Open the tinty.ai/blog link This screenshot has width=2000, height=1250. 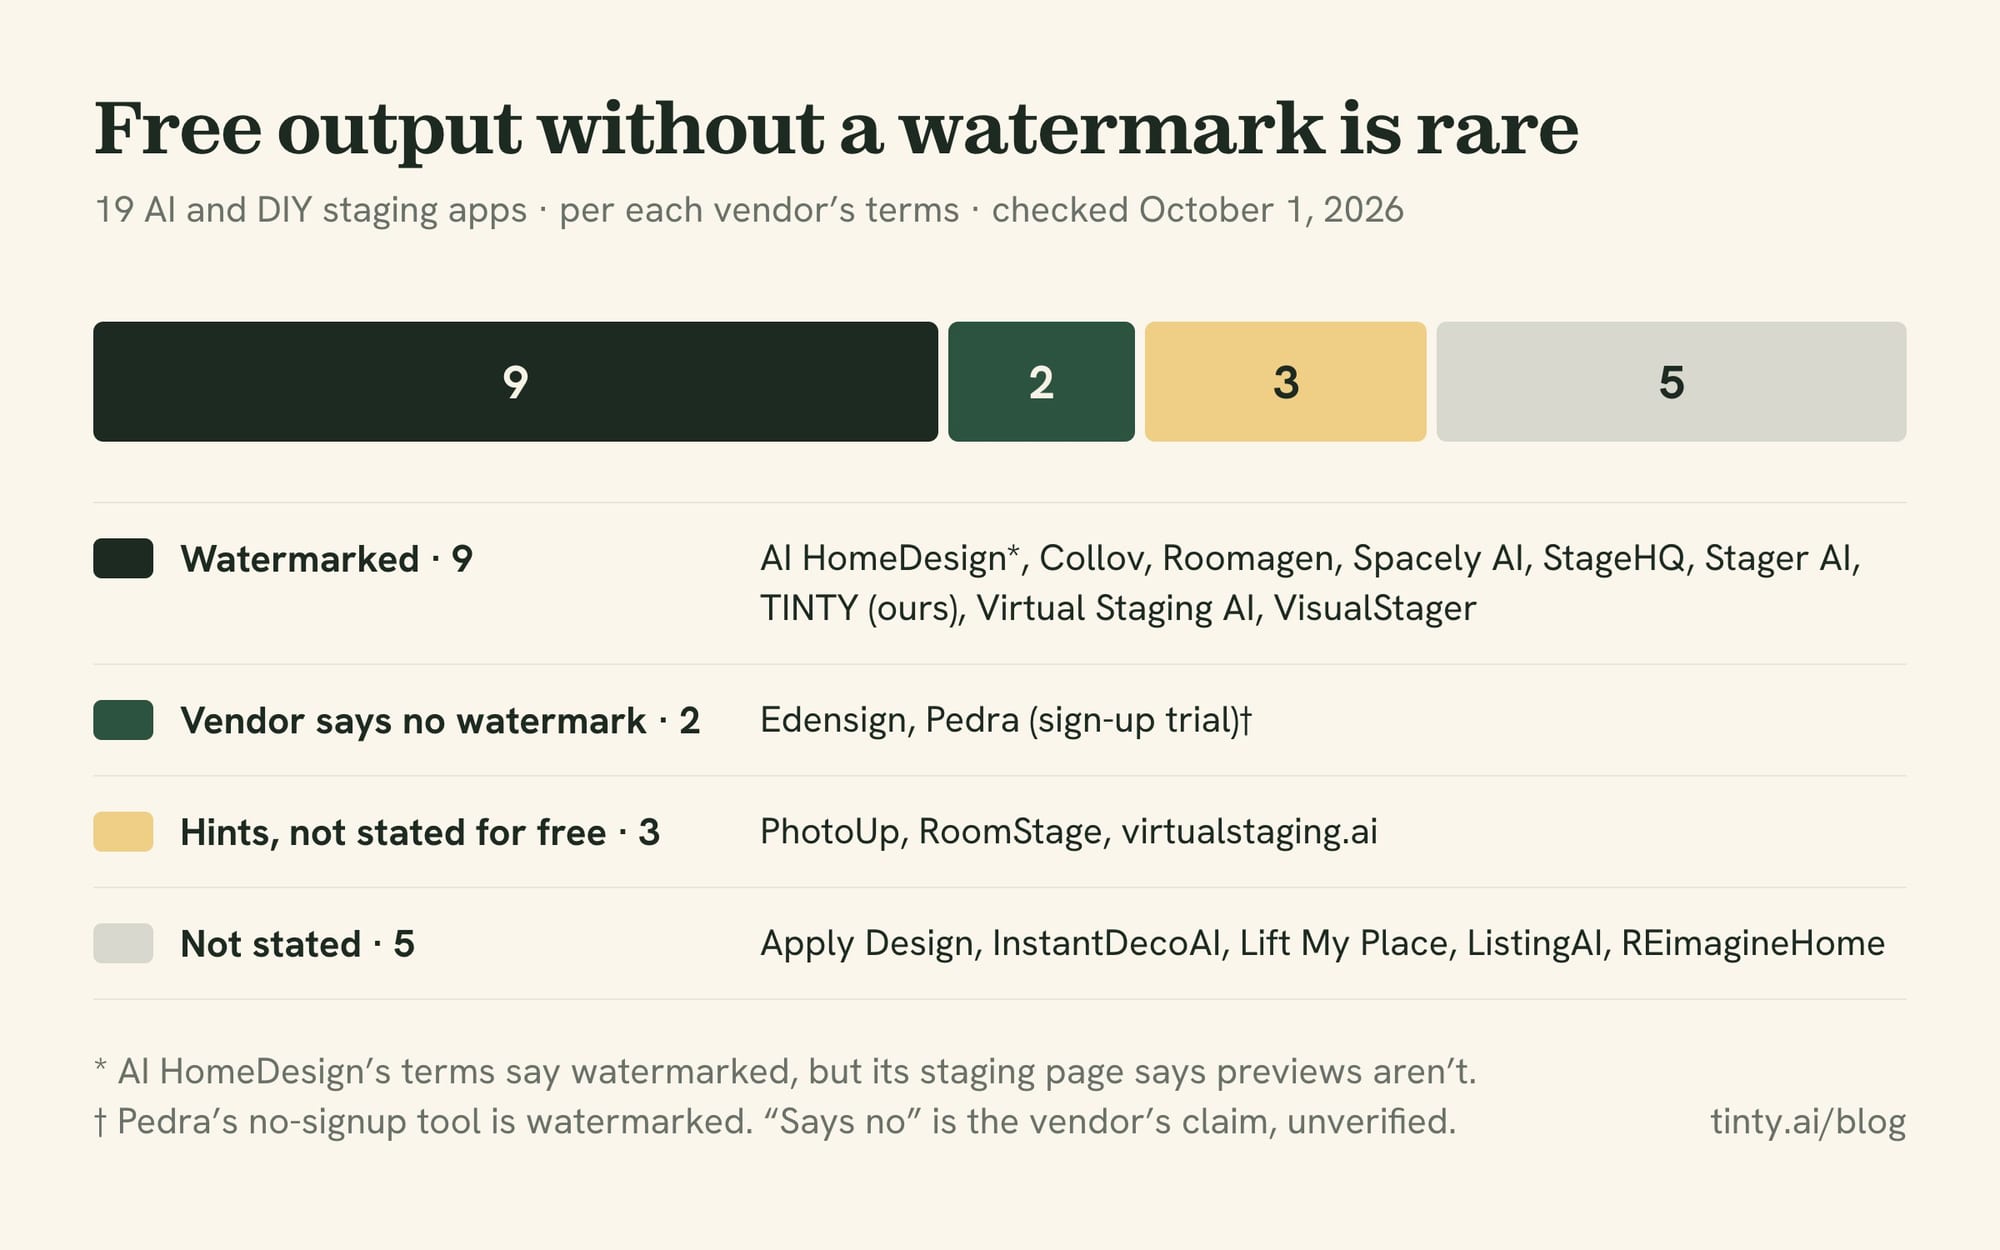coord(1808,1121)
